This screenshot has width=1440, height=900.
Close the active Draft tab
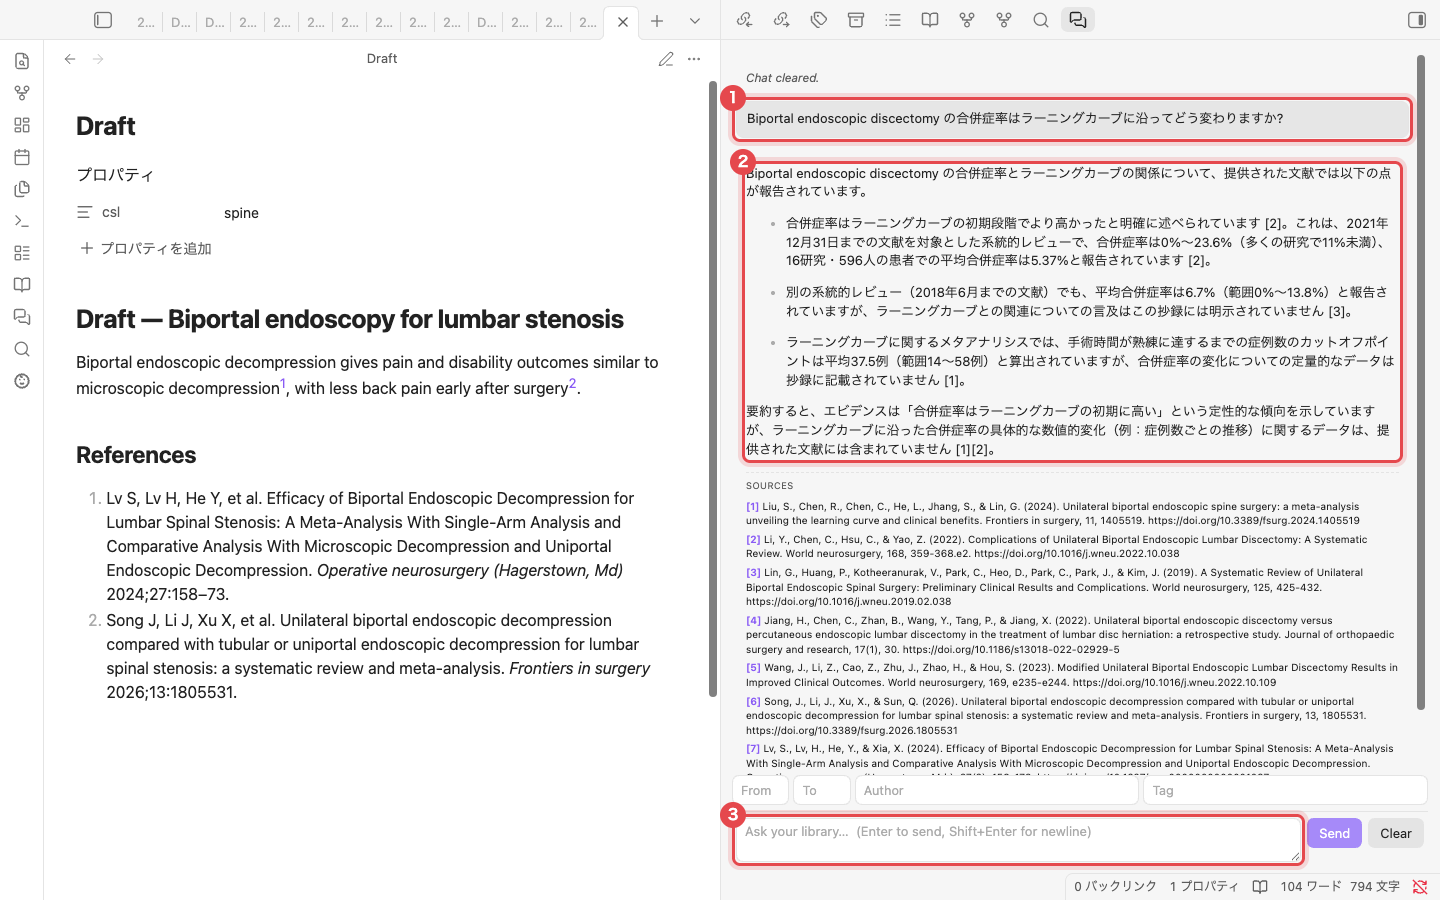[x=623, y=21]
